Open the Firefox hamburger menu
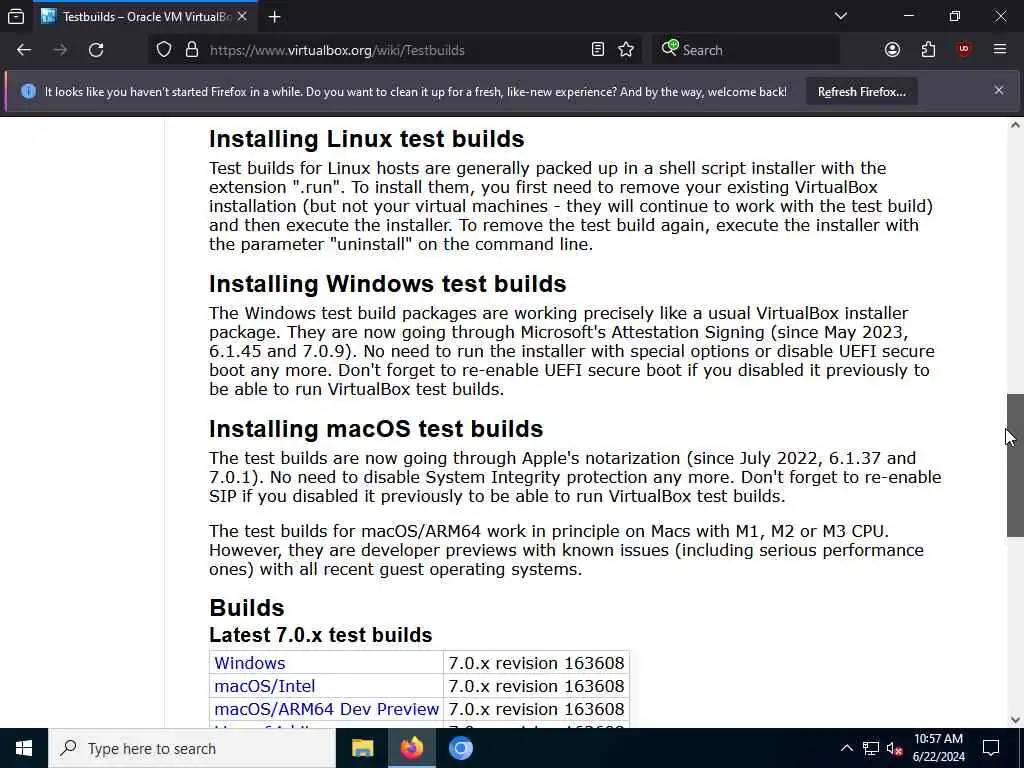 pyautogui.click(x=1000, y=50)
